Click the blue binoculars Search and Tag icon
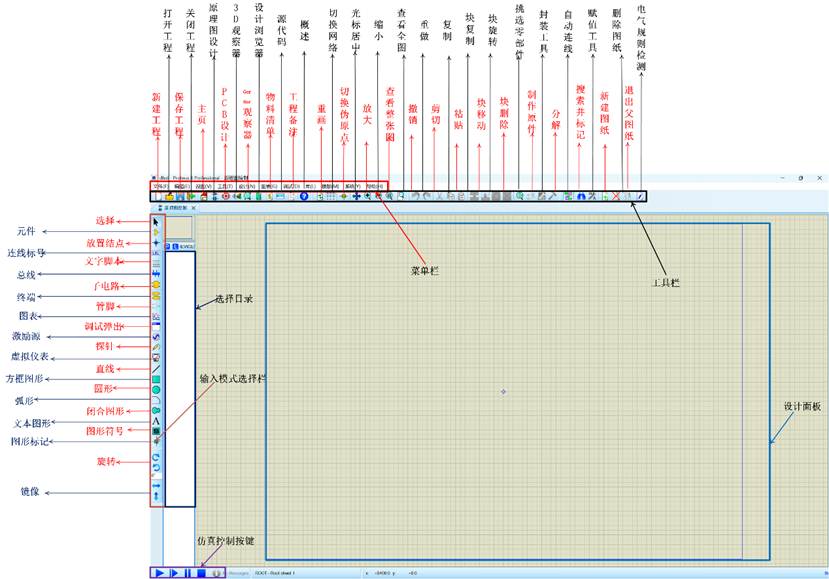Screen dimensions: 829x579 point(581,196)
